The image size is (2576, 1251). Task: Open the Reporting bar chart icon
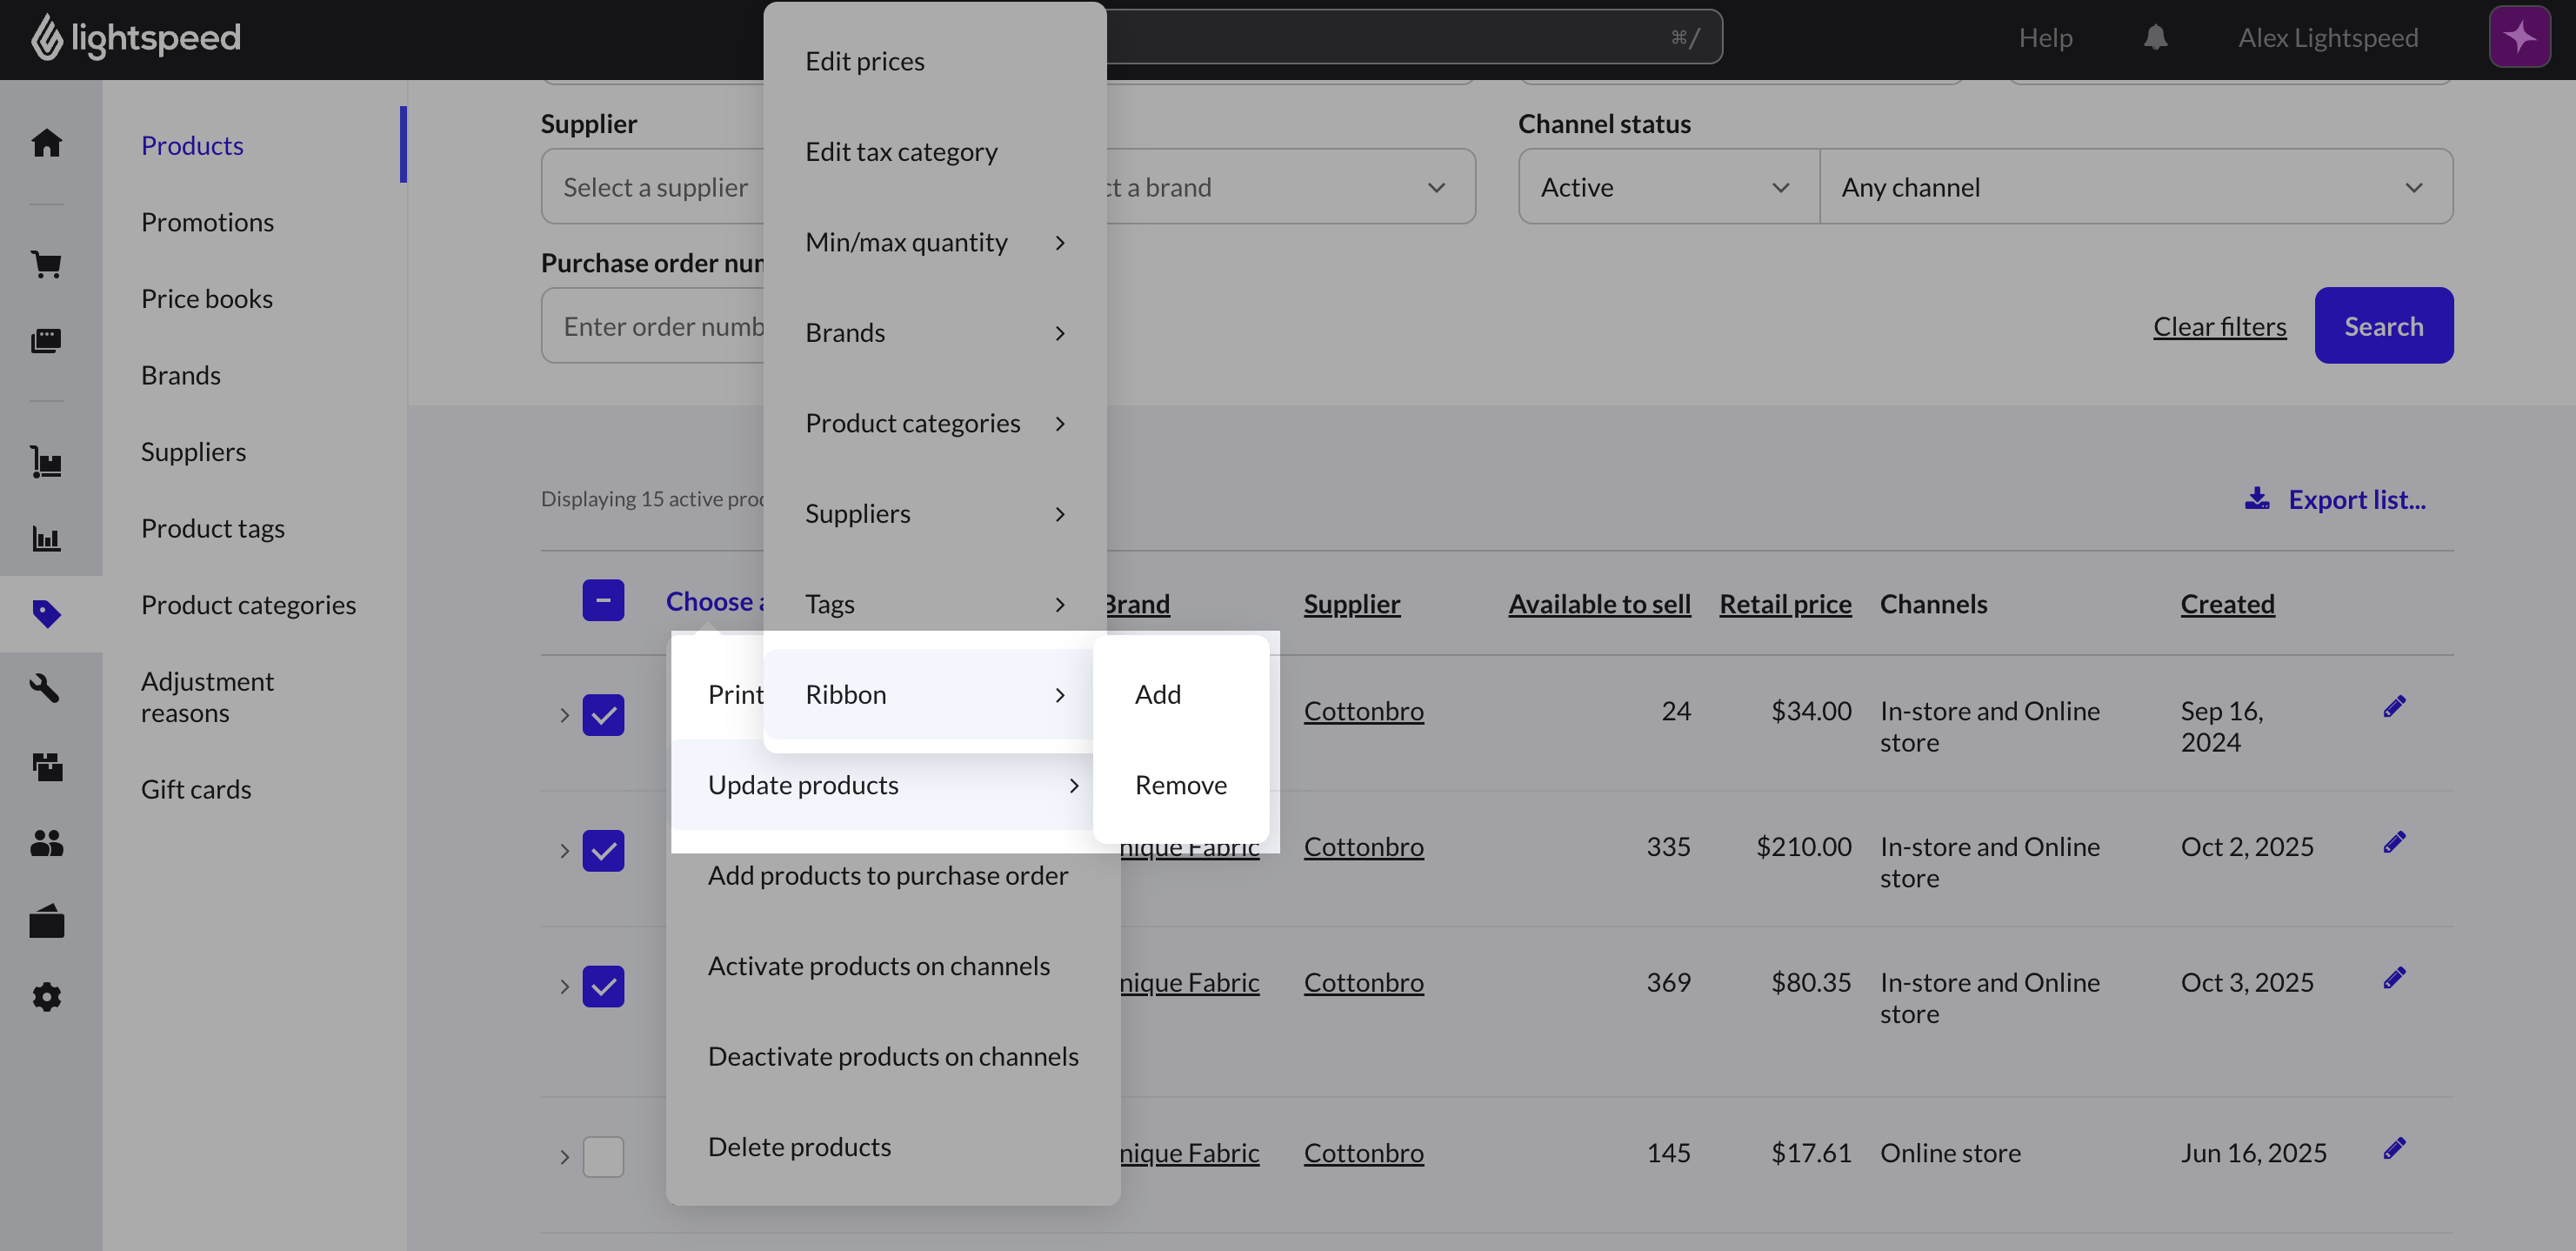tap(46, 539)
